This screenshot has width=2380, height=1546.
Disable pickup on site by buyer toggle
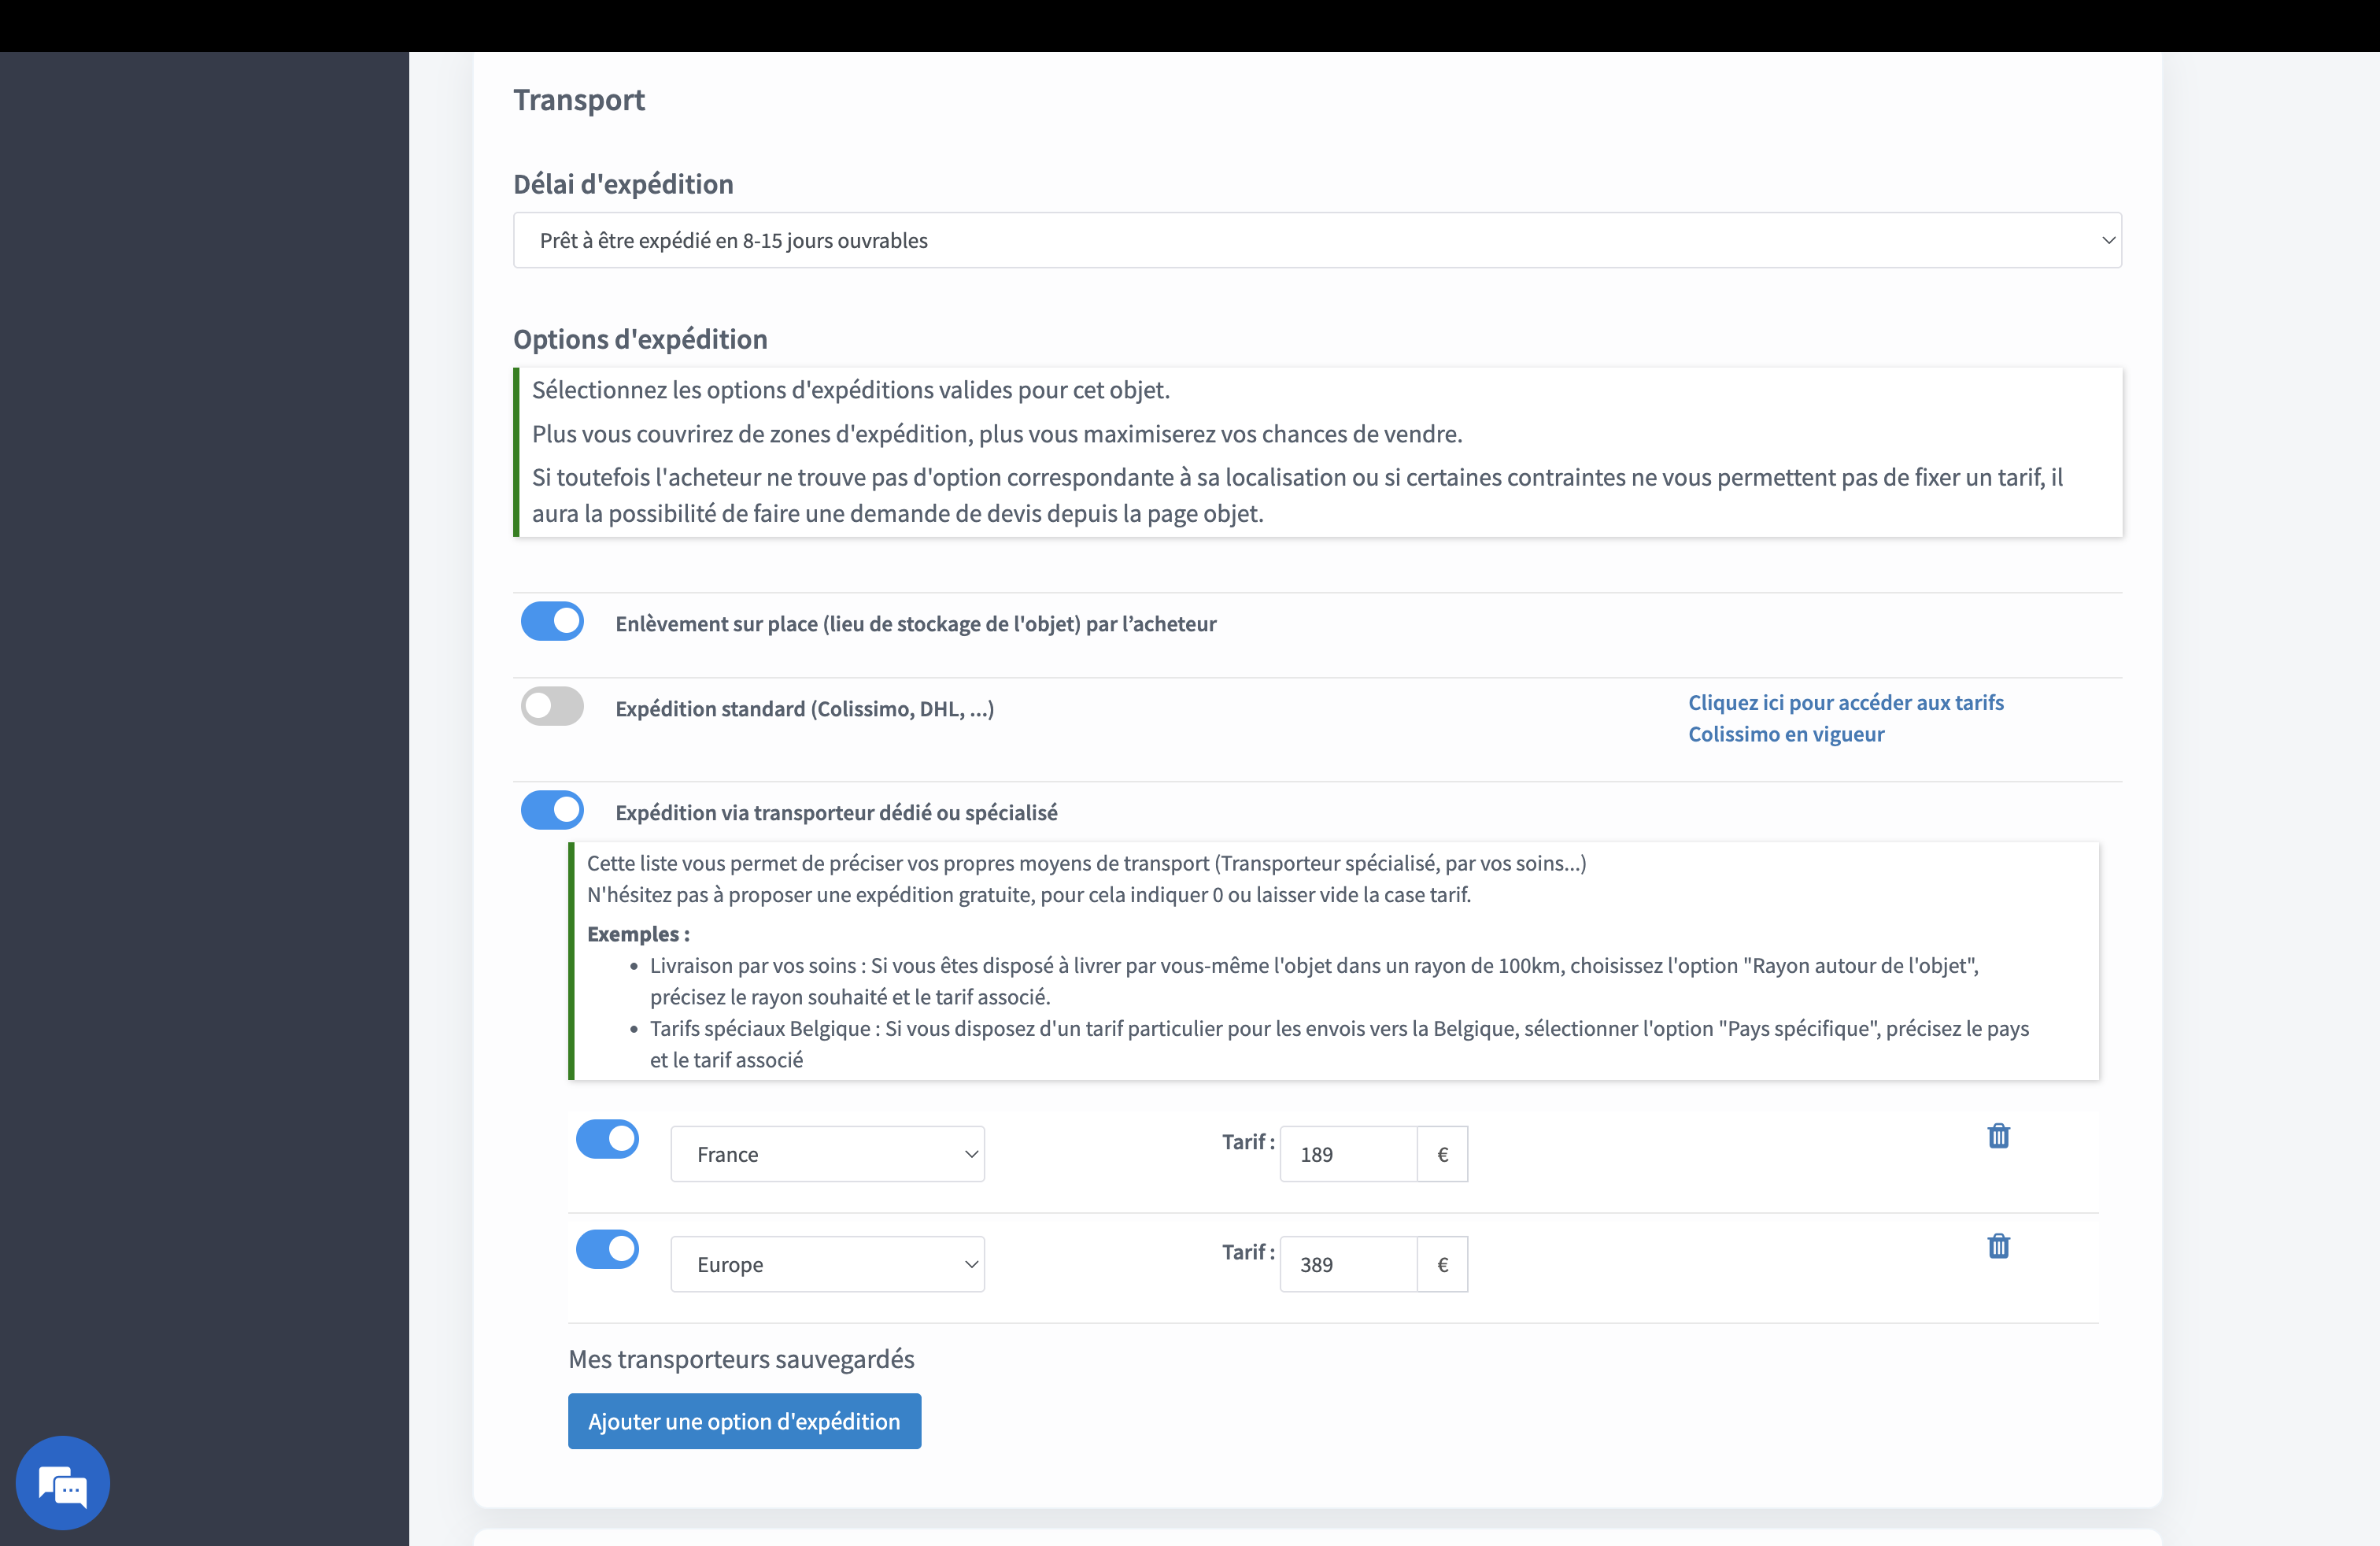[x=552, y=621]
